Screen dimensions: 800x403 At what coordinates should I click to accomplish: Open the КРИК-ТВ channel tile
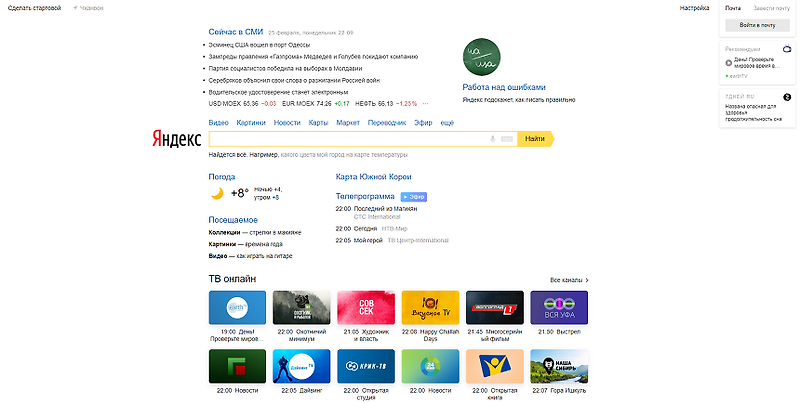[x=366, y=366]
